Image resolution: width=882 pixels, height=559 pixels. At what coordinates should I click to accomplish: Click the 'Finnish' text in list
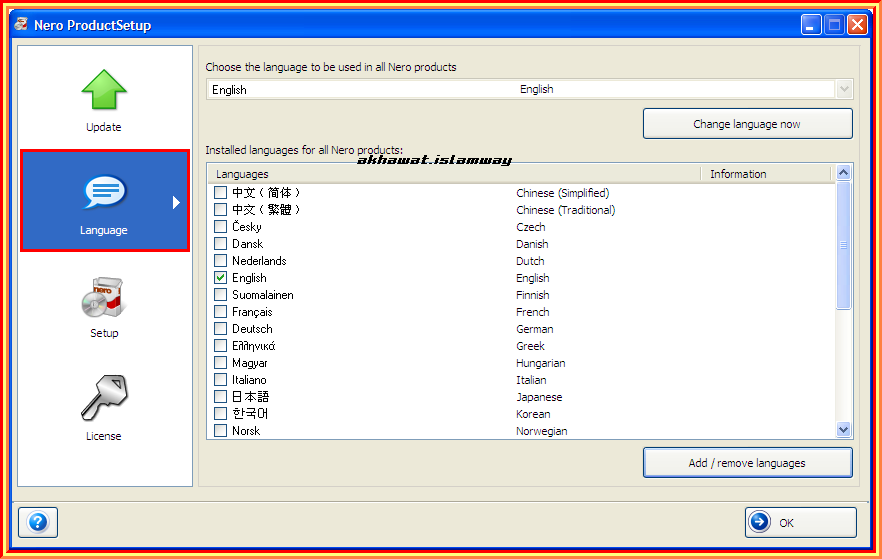pyautogui.click(x=533, y=295)
